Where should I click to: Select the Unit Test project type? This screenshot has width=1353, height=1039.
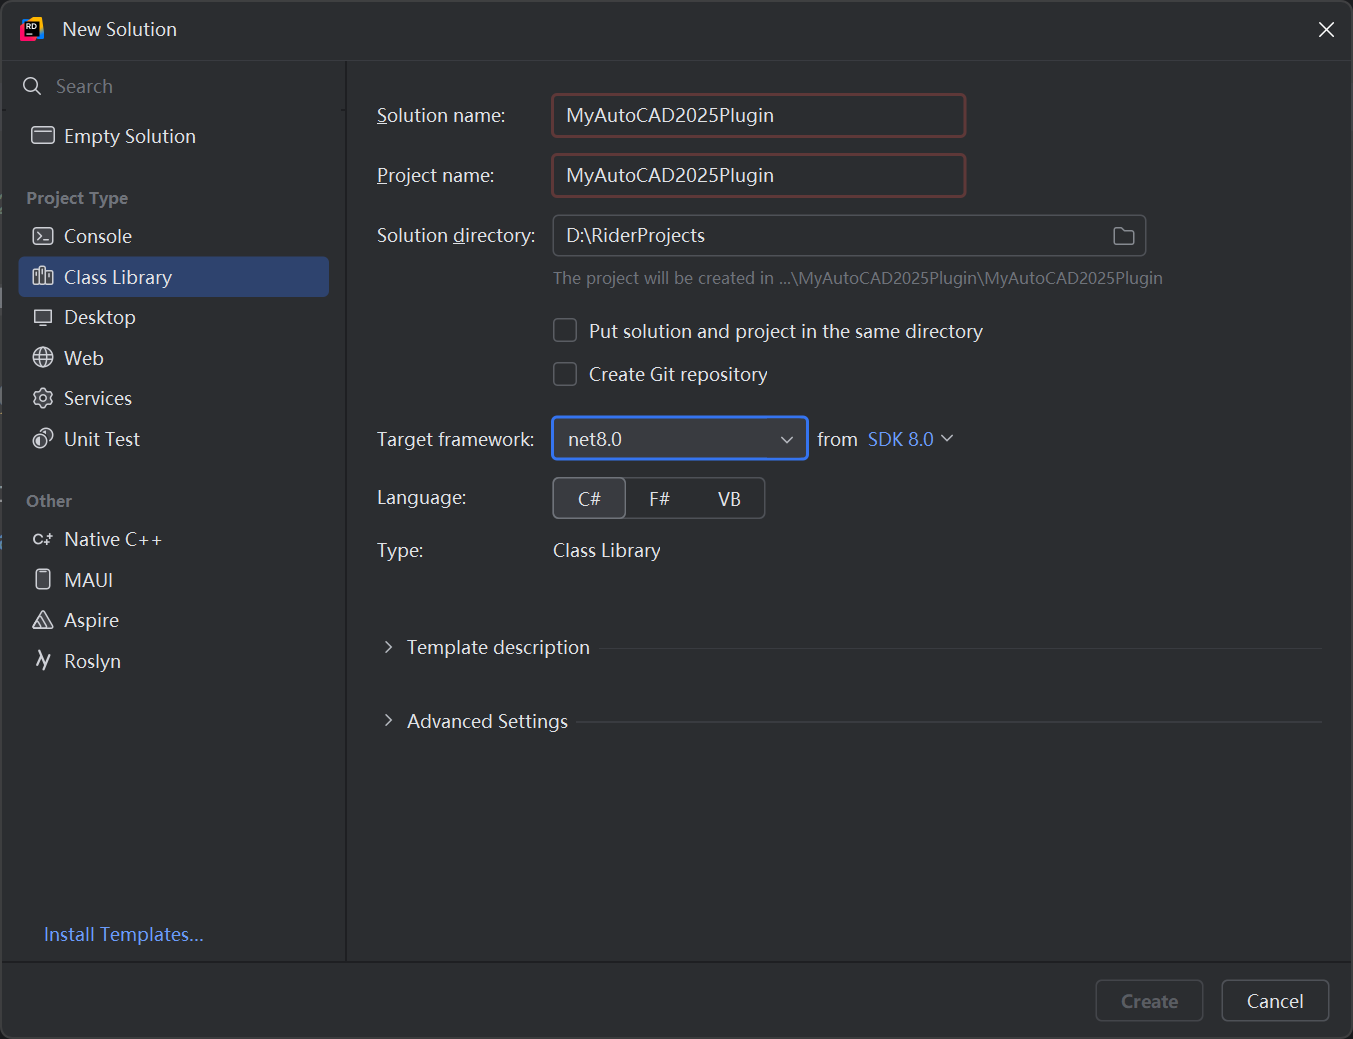click(174, 439)
